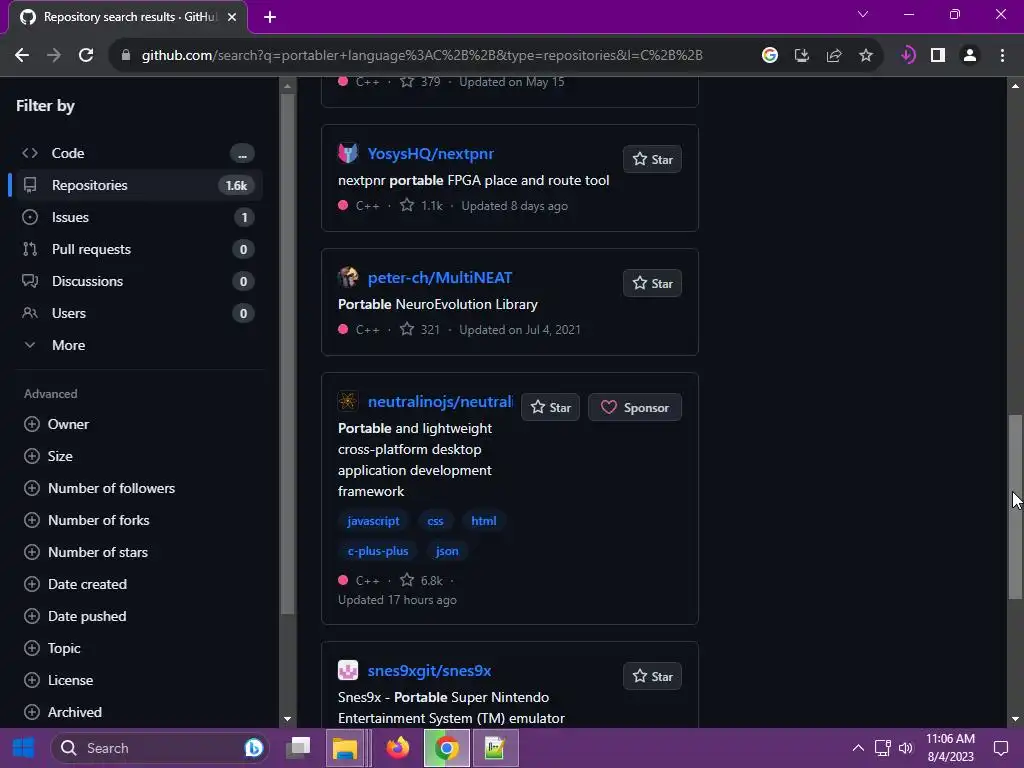
Task: Open Chrome's three-dot menu
Action: [1002, 56]
